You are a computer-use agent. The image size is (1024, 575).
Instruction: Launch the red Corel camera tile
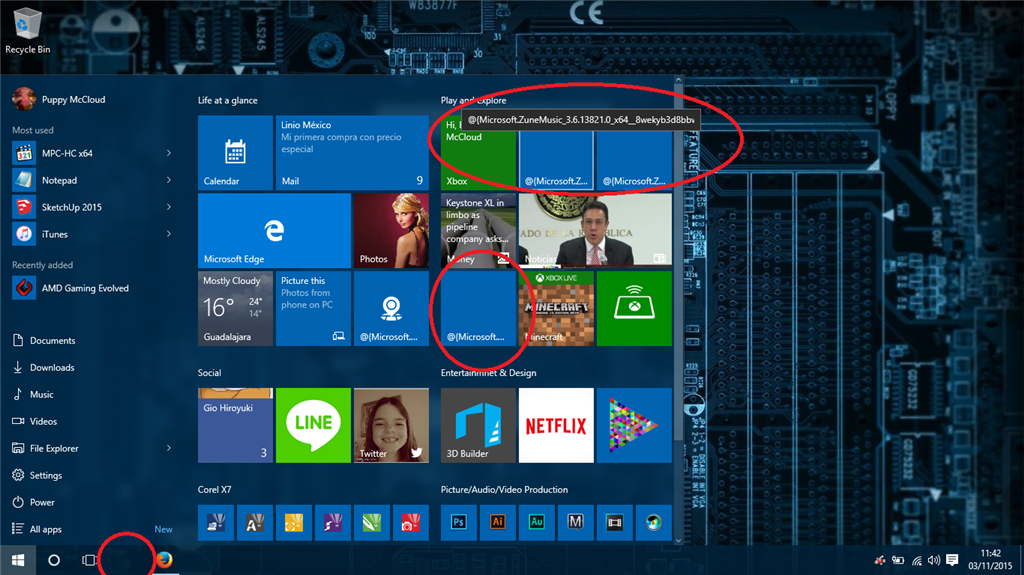pyautogui.click(x=411, y=523)
